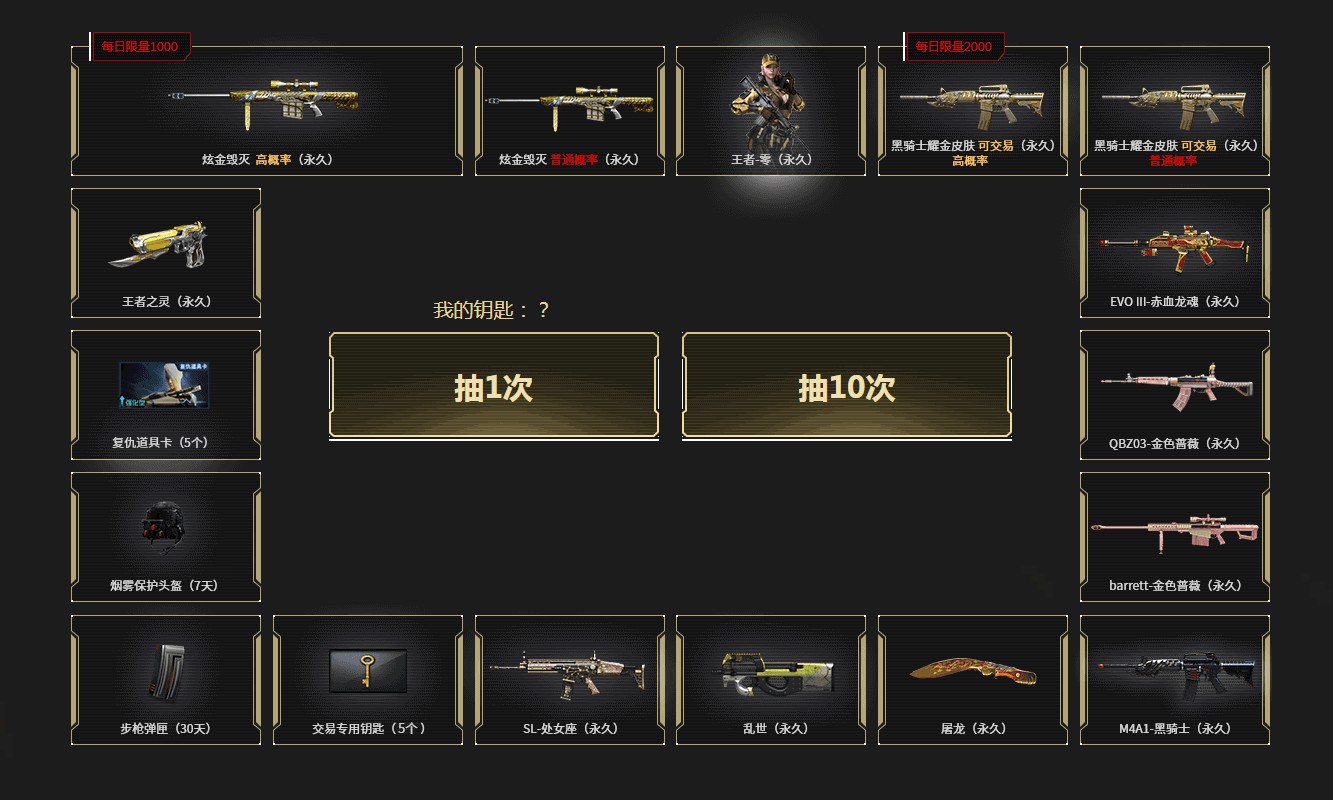This screenshot has height=800, width=1333.
Task: Click the 抽10次 draw button
Action: click(847, 386)
